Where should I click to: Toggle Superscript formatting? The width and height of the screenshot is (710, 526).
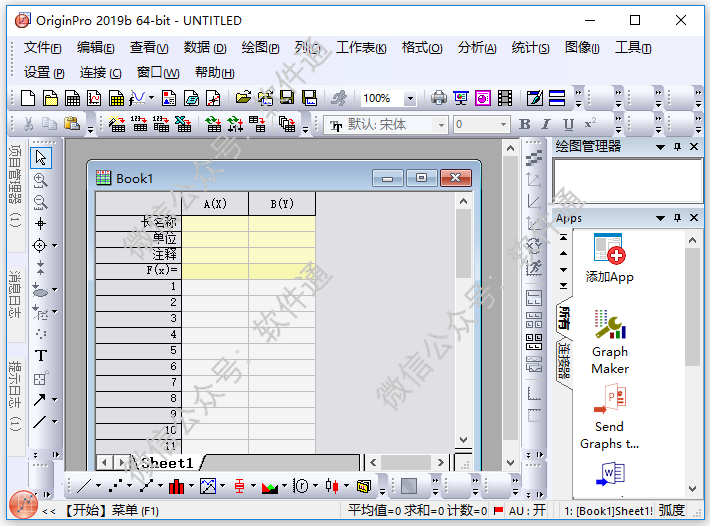tap(590, 124)
